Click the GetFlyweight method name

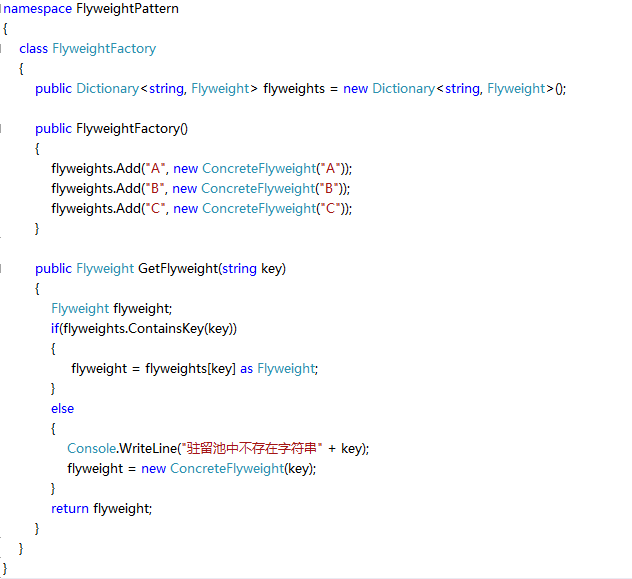tap(178, 269)
